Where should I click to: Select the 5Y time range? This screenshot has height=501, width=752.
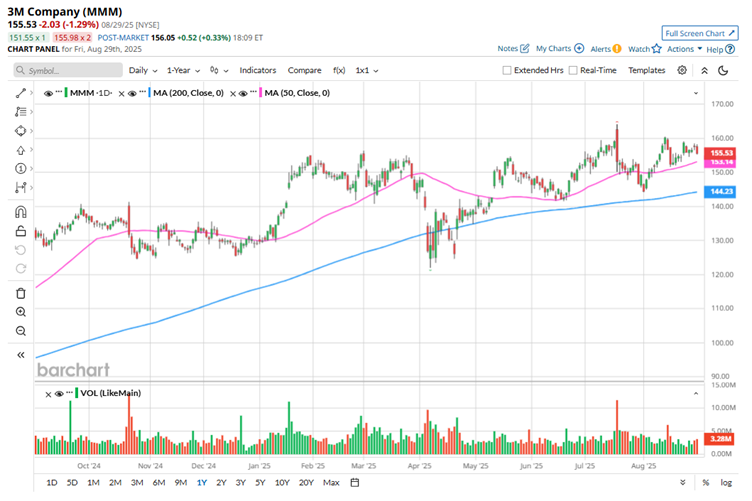[260, 482]
